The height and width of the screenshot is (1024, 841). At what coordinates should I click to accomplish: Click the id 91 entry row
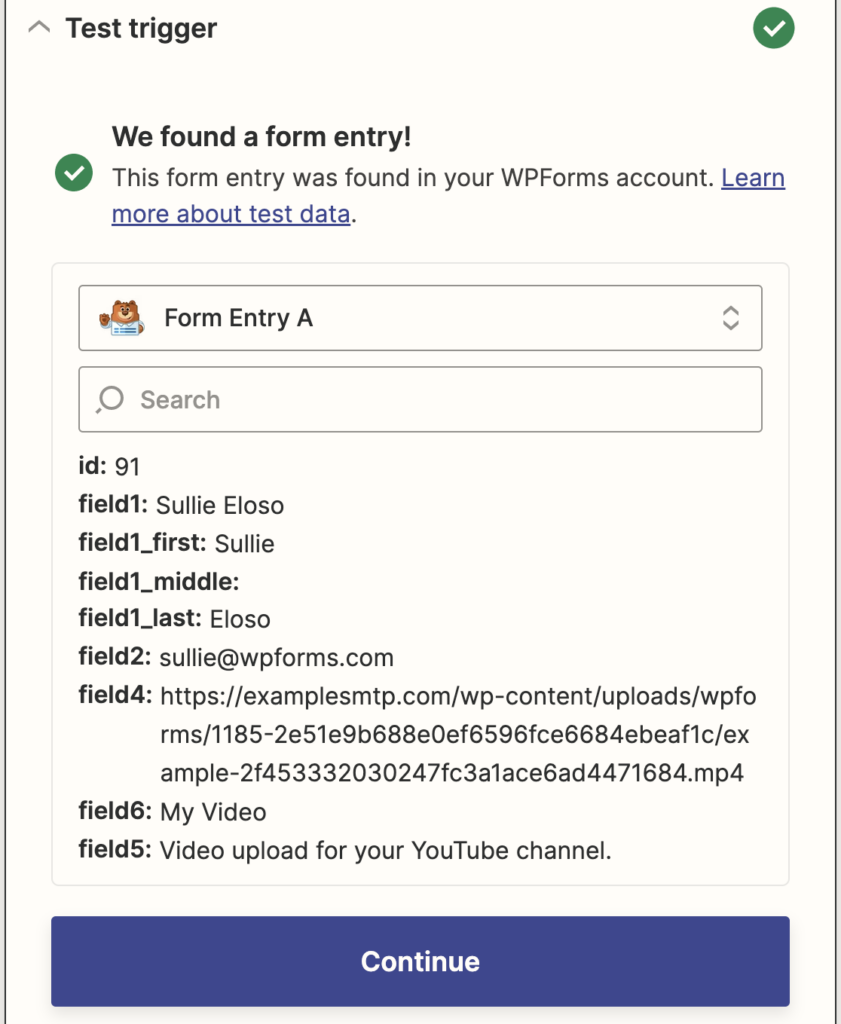105,465
